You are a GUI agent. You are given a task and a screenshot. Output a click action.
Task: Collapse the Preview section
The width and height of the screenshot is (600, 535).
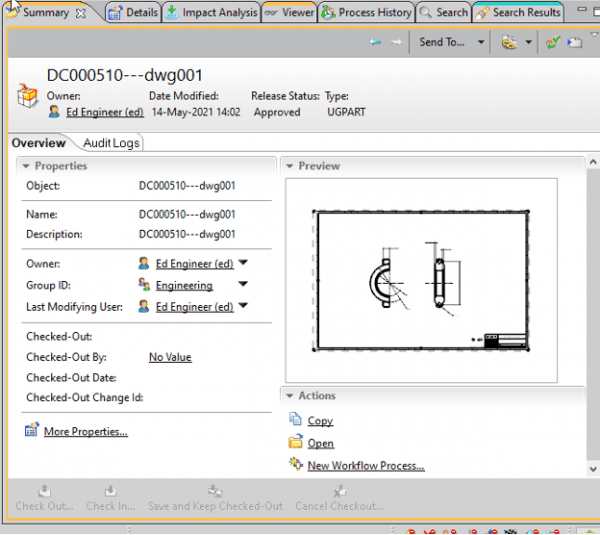[288, 166]
